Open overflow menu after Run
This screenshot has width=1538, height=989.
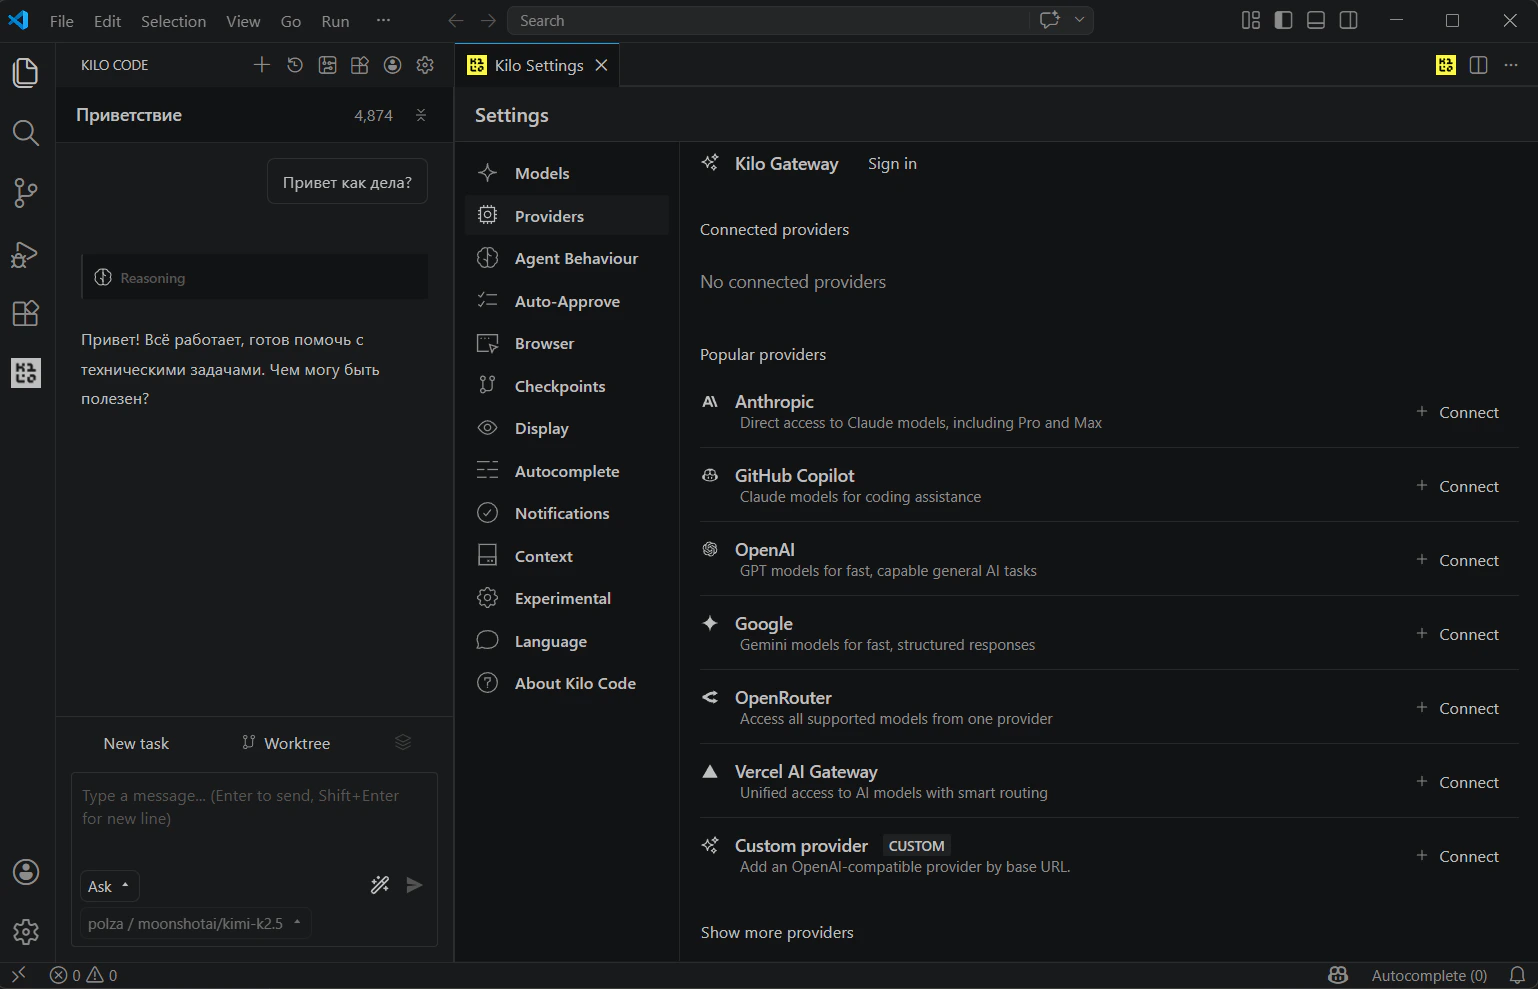383,21
